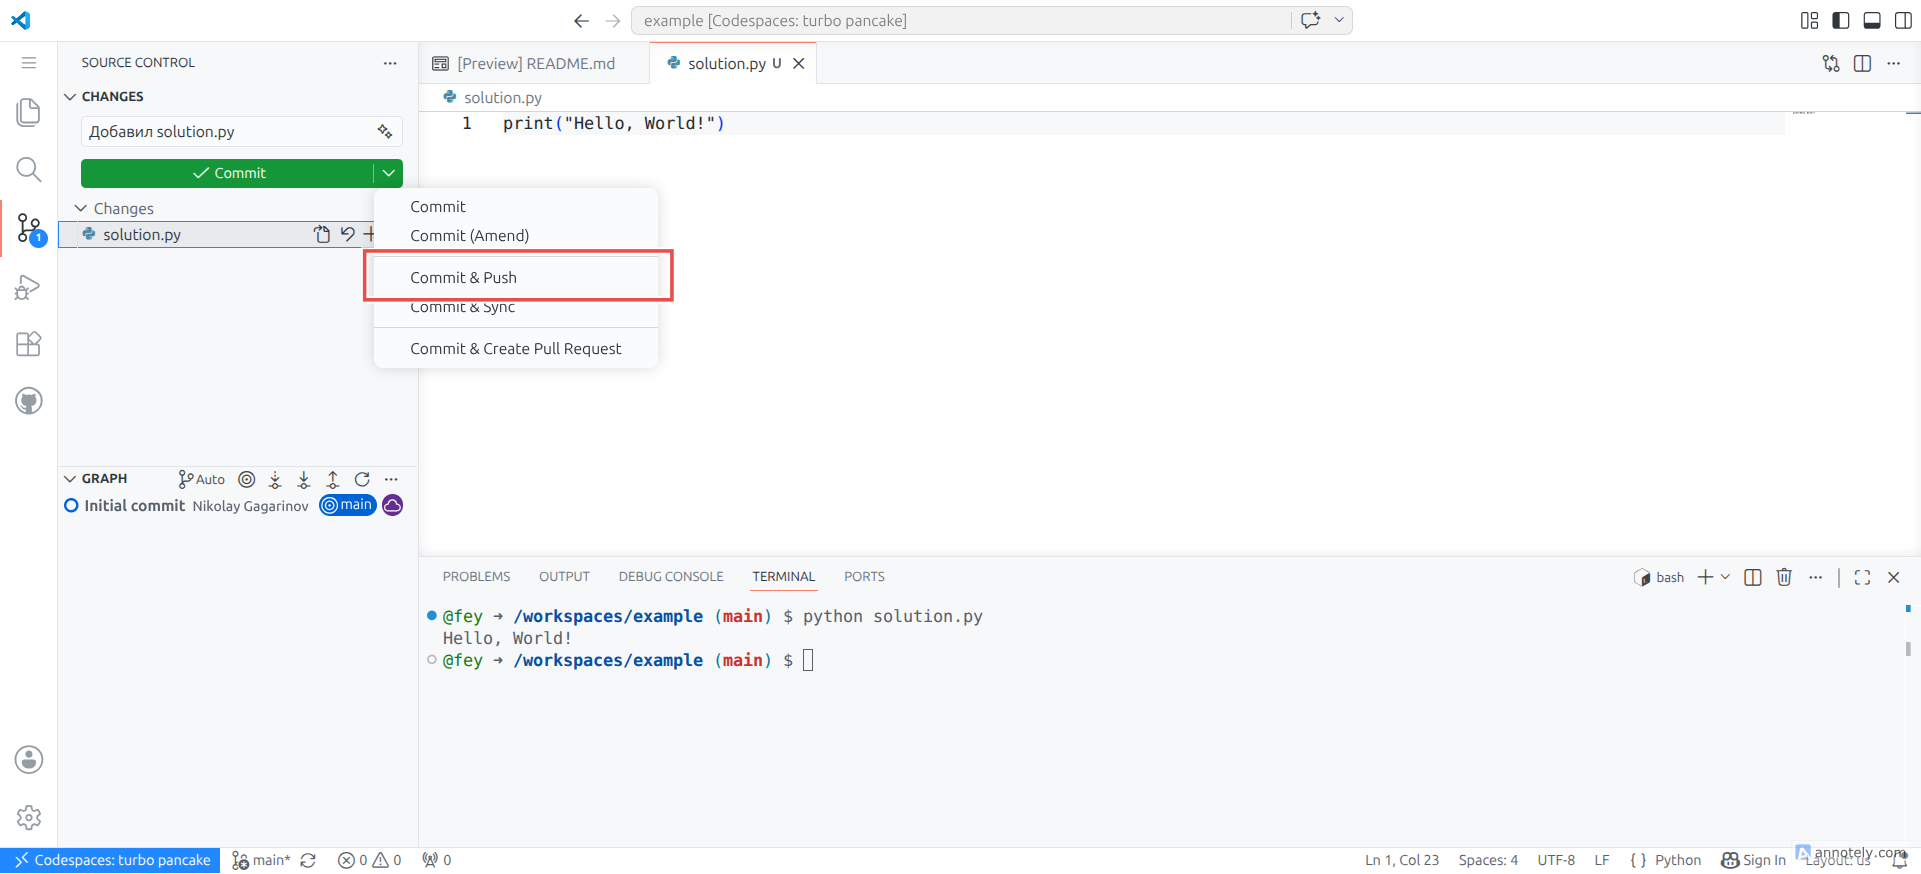Switch to the [Preview] README.md tab

click(x=534, y=63)
